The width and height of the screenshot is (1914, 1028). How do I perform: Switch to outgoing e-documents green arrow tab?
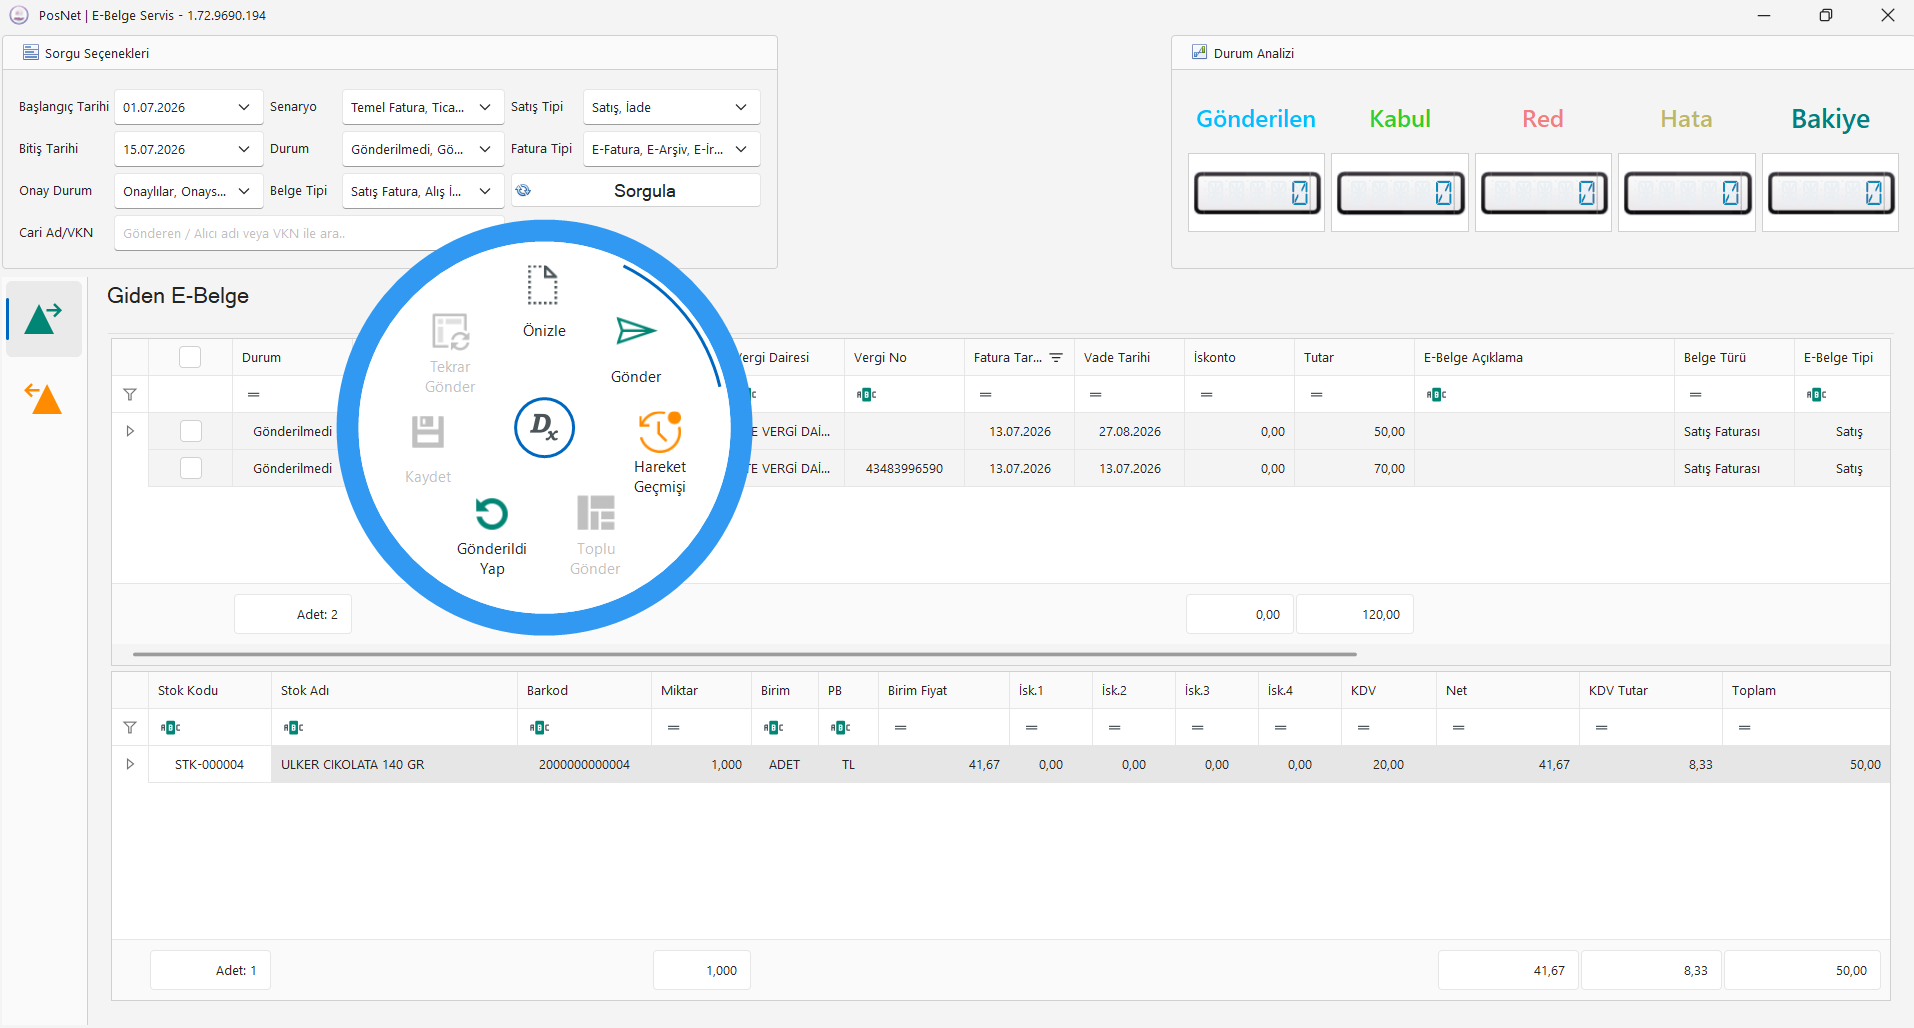click(44, 319)
